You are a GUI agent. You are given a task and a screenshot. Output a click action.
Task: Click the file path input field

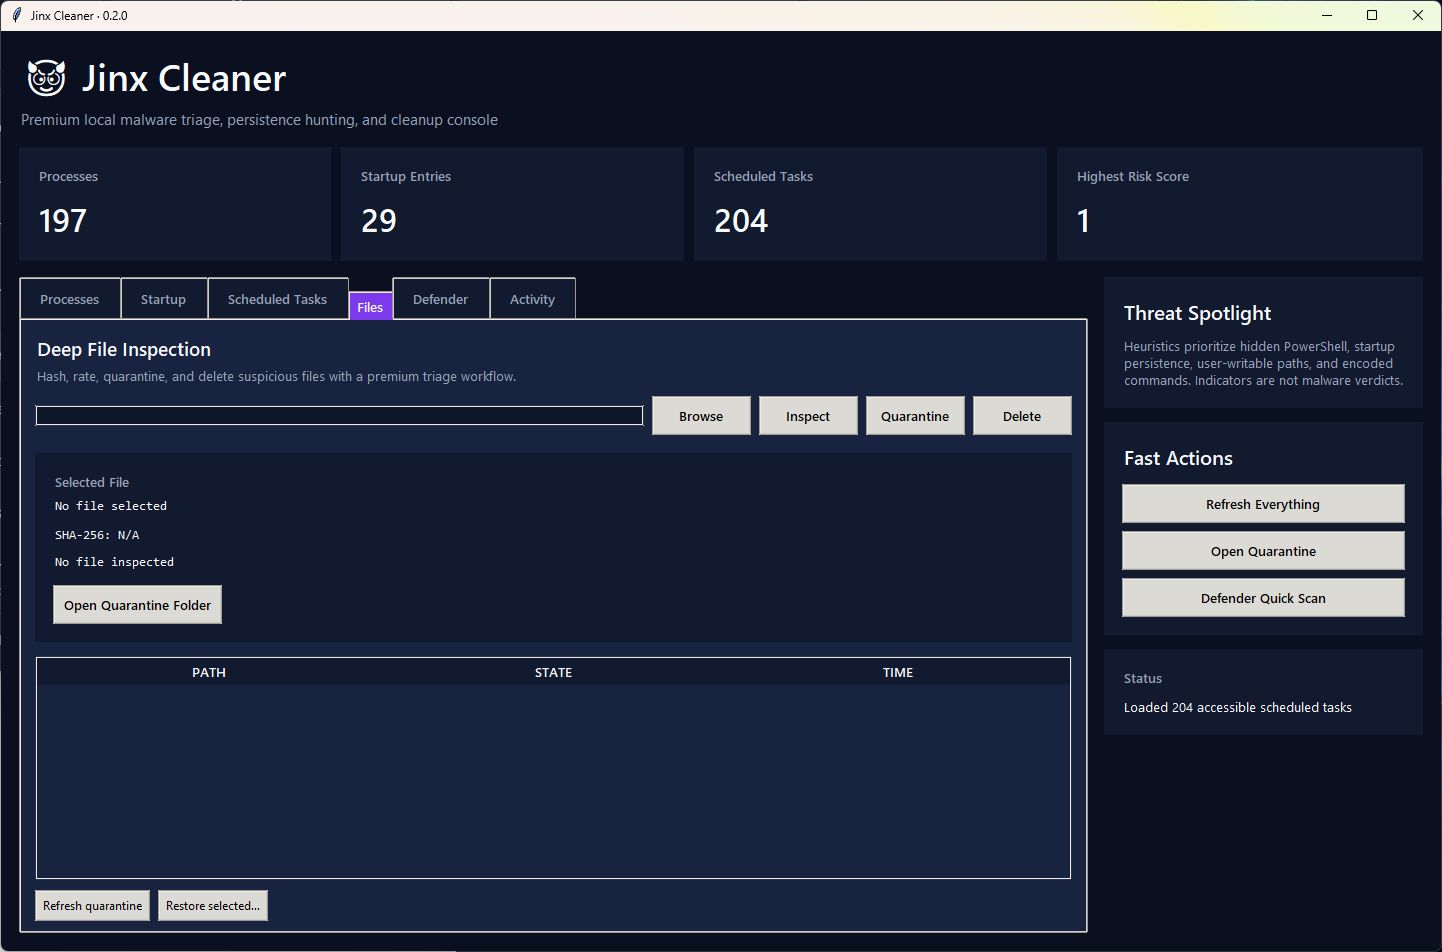(x=339, y=415)
